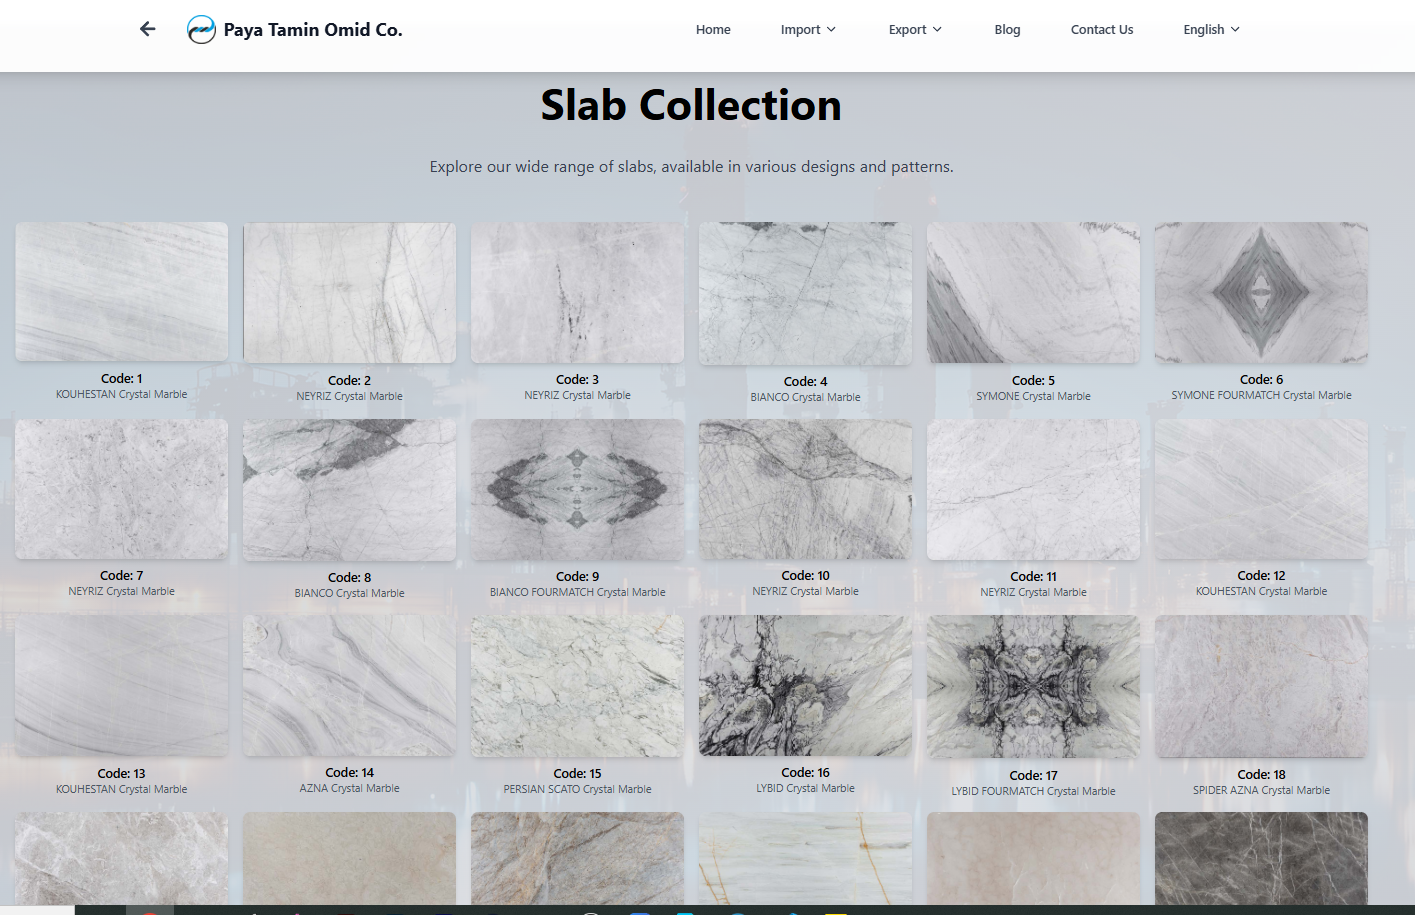Open Code 16 LYBID slab thumbnail
1415x915 pixels.
[x=806, y=685]
